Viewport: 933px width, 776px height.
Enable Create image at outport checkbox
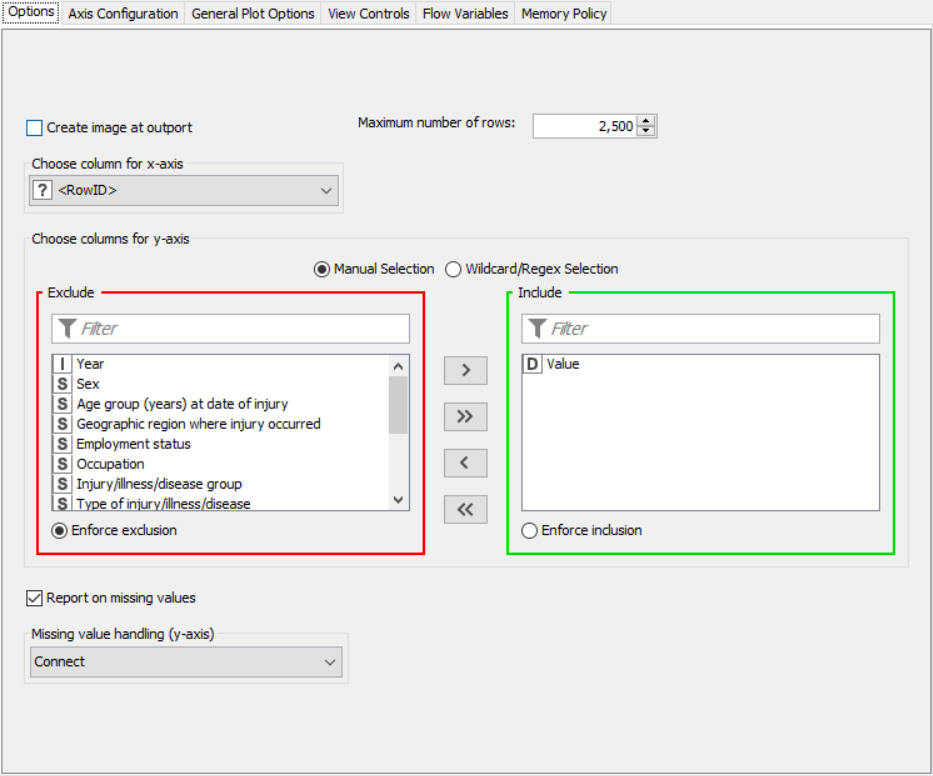click(35, 128)
